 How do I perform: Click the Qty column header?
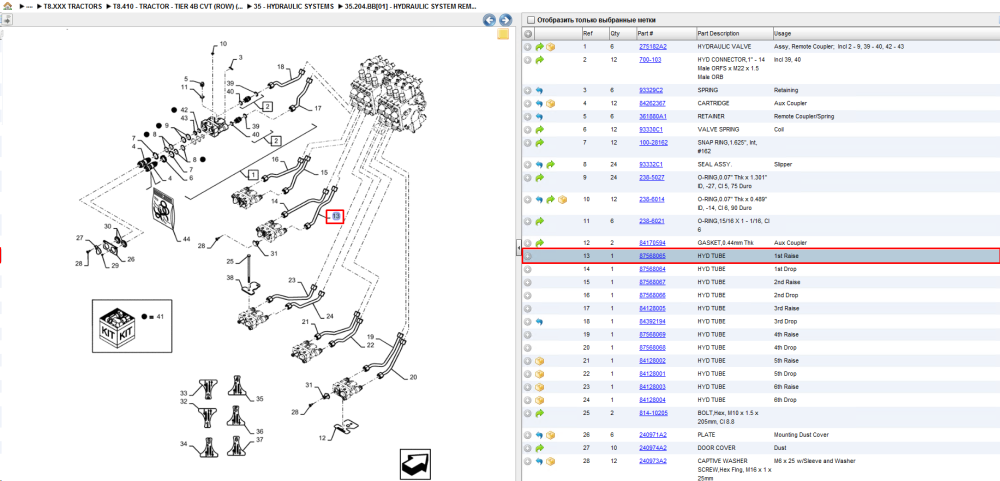click(x=622, y=33)
